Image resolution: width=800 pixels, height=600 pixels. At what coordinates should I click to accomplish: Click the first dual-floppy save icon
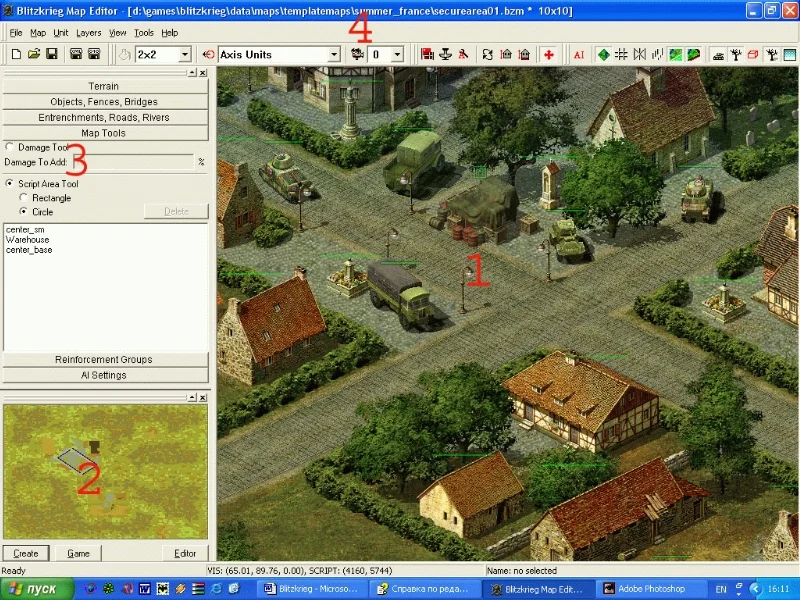76,54
